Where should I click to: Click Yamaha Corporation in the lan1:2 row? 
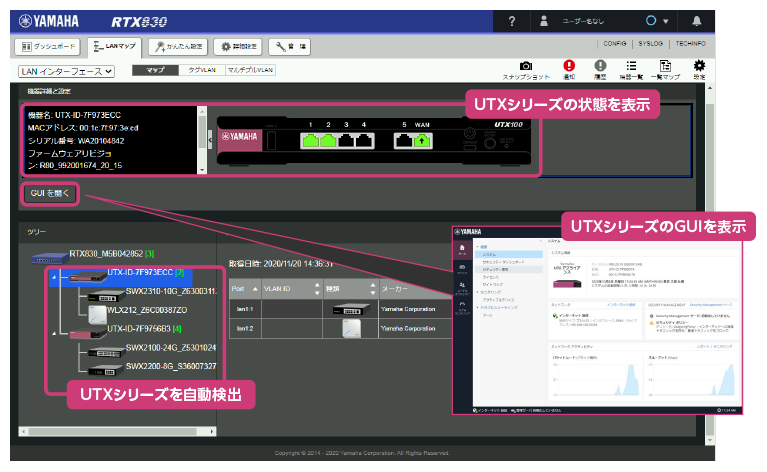408,329
